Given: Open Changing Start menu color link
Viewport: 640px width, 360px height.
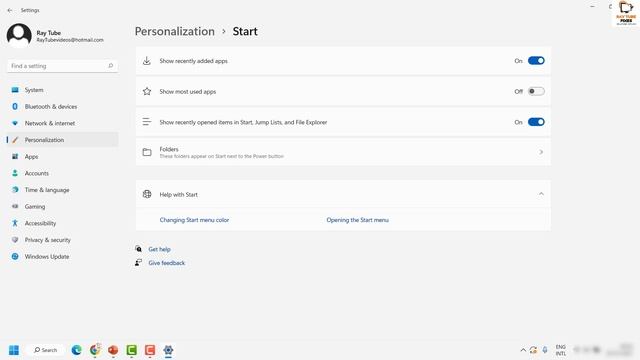Looking at the screenshot, I should 194,220.
